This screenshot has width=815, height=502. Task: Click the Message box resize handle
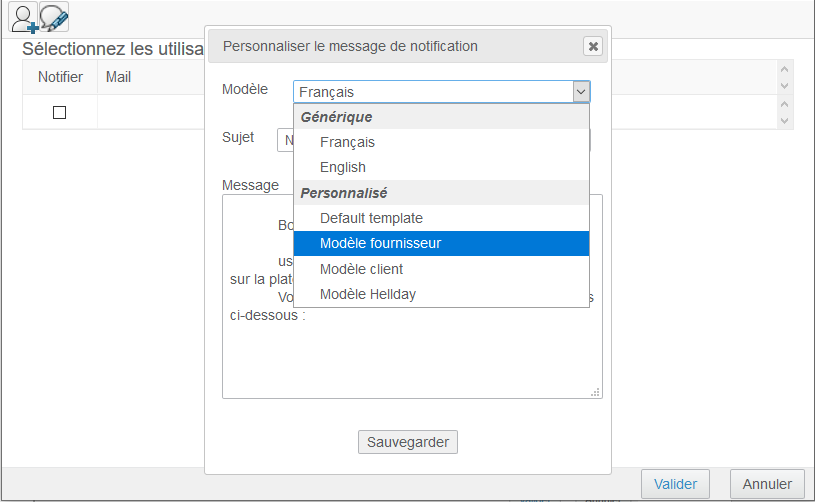click(595, 392)
